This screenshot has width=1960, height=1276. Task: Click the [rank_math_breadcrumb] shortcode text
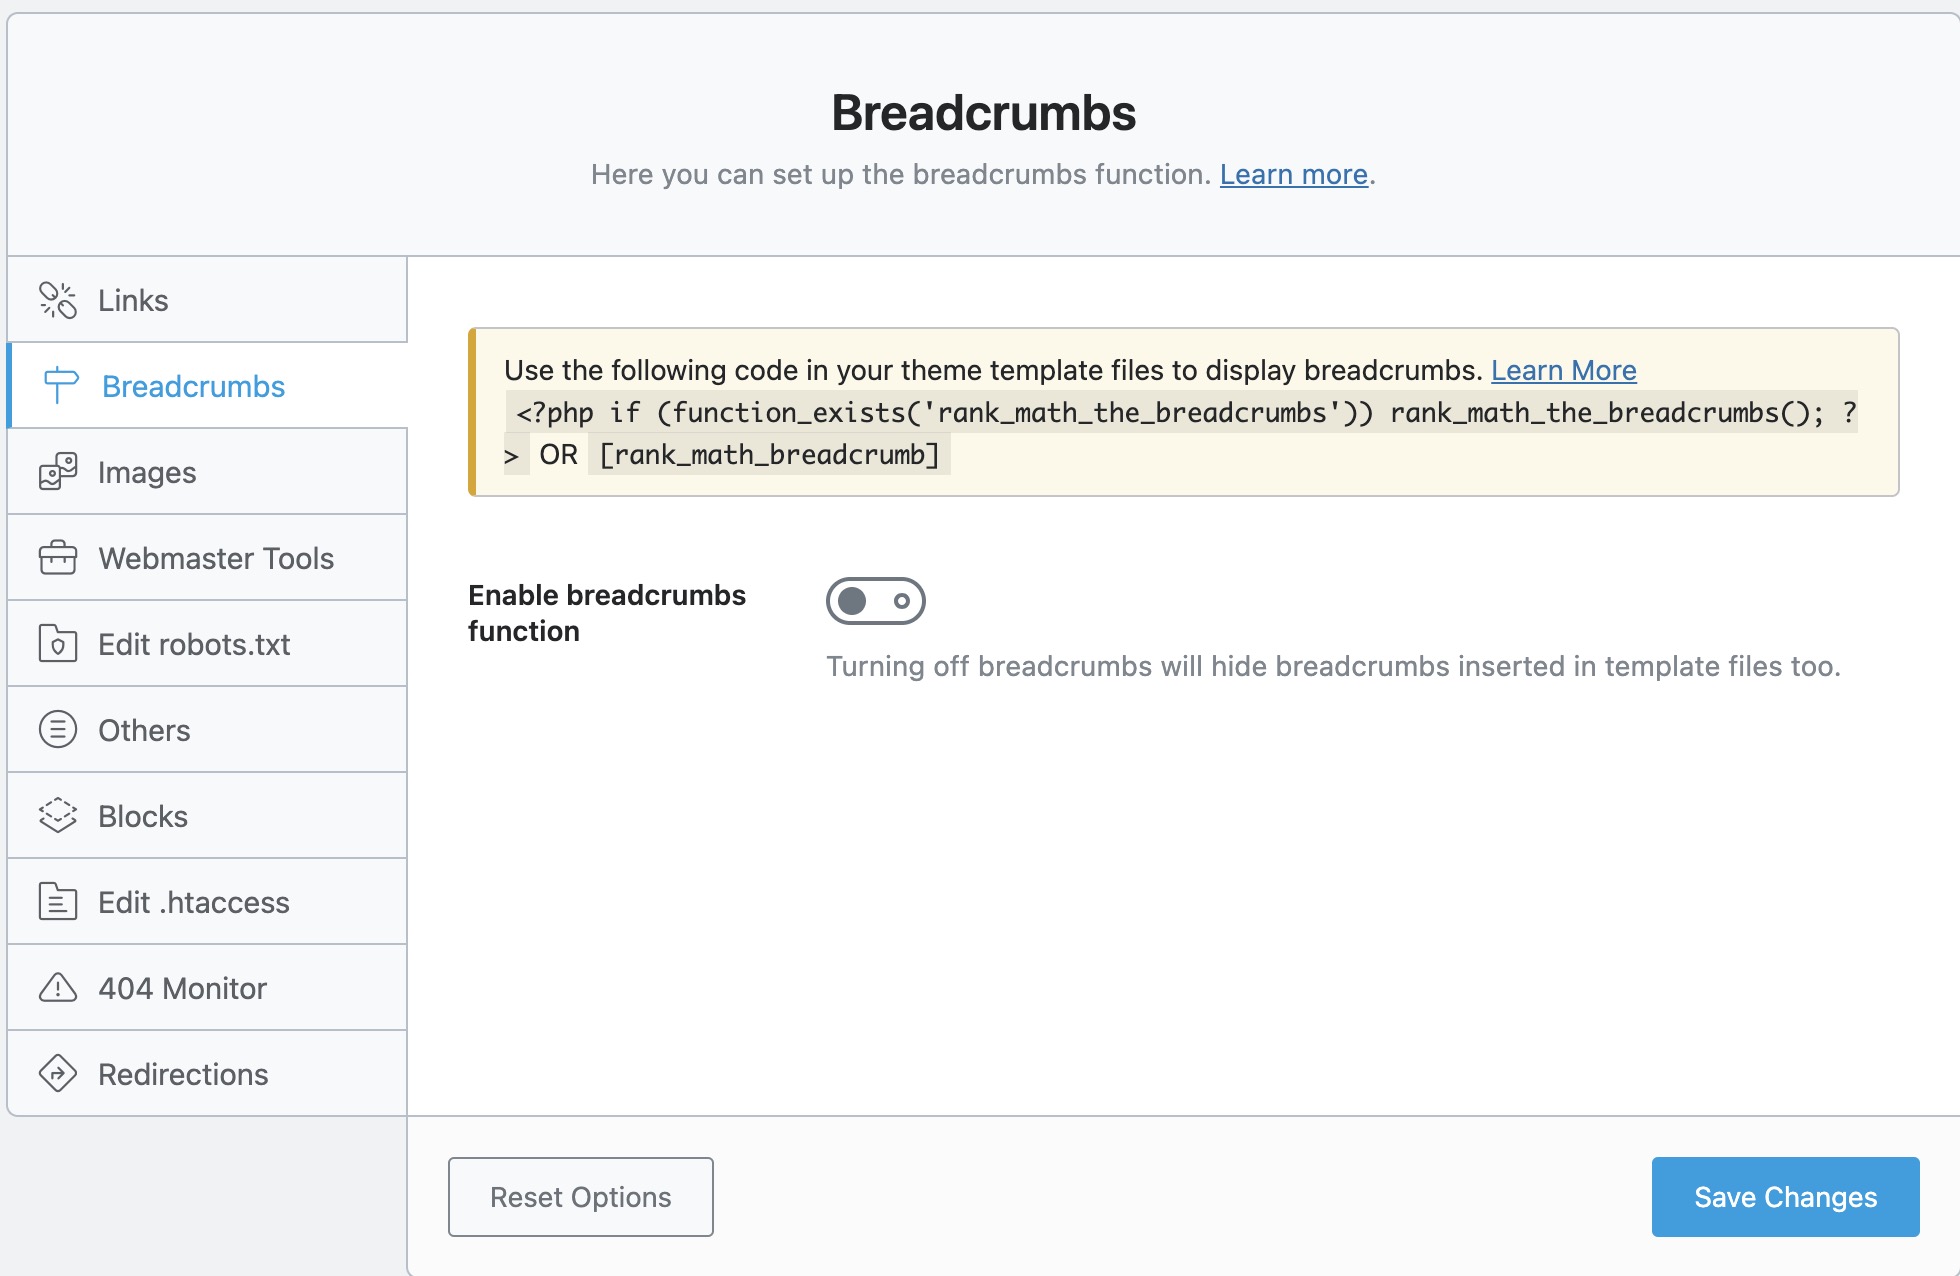pyautogui.click(x=769, y=455)
